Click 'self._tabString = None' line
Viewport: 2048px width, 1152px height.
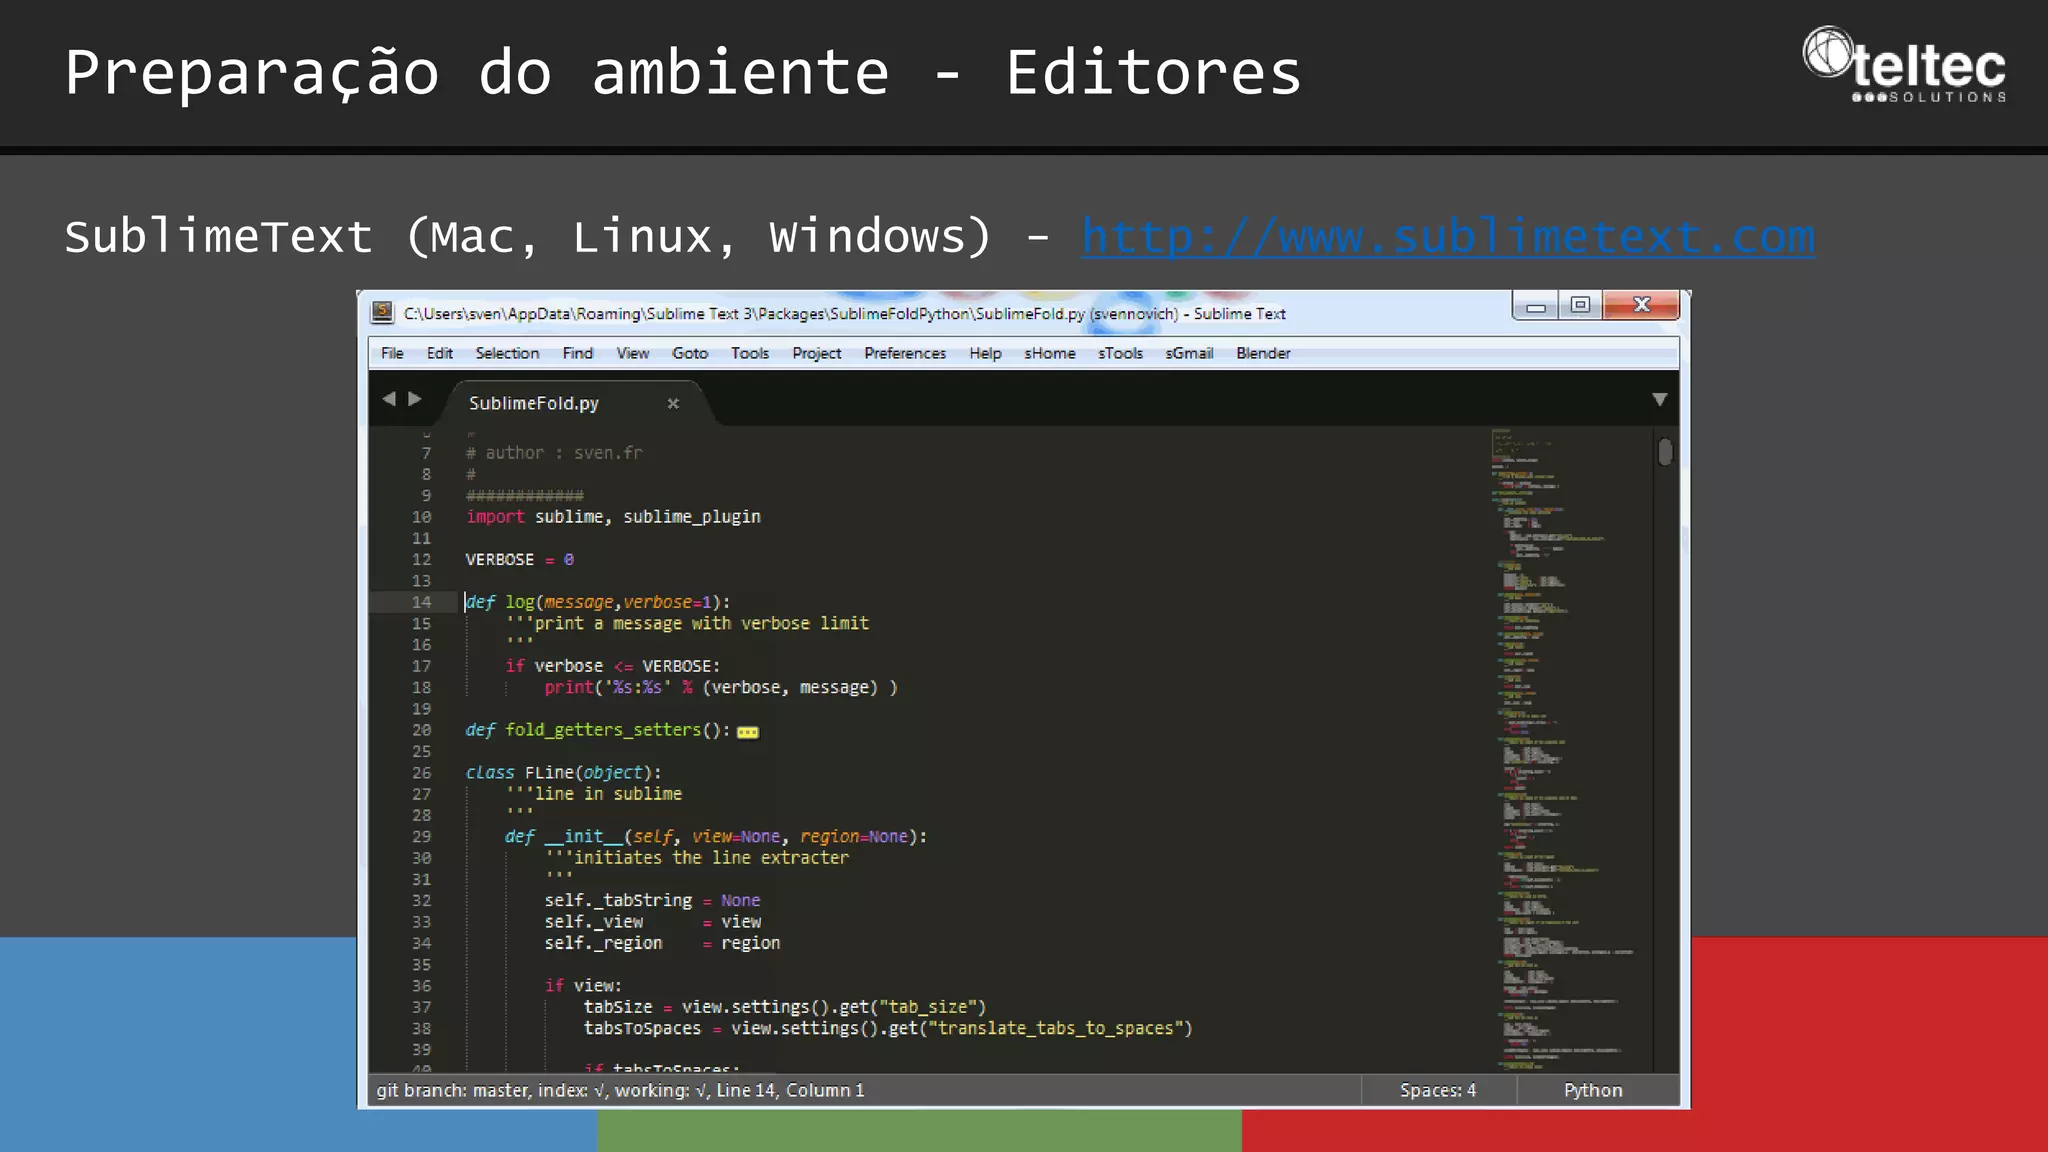click(x=652, y=900)
